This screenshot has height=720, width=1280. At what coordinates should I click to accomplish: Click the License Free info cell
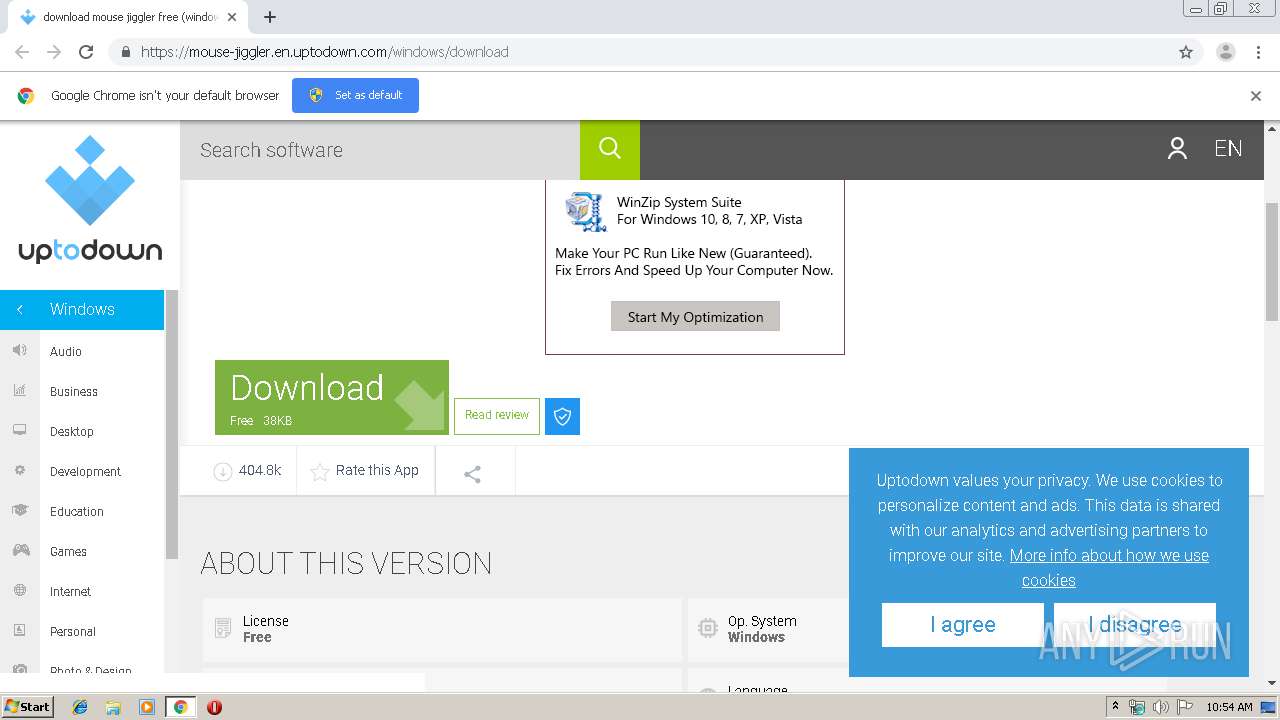click(442, 629)
